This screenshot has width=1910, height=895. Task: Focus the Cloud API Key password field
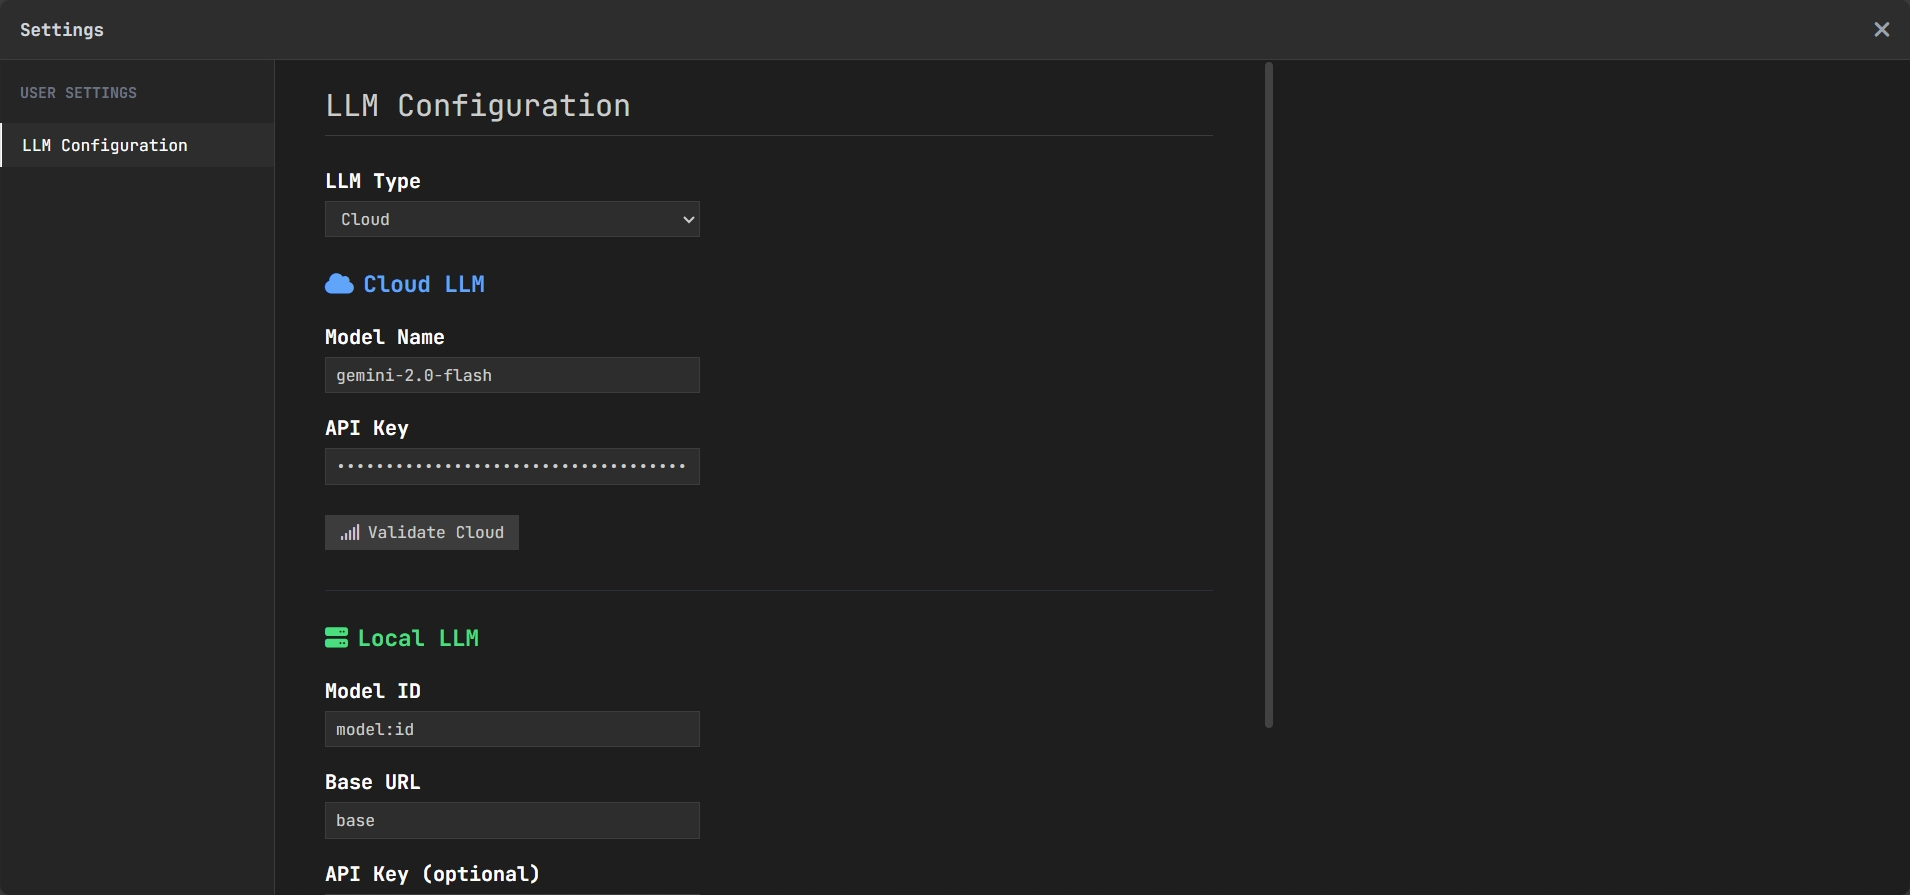click(512, 466)
